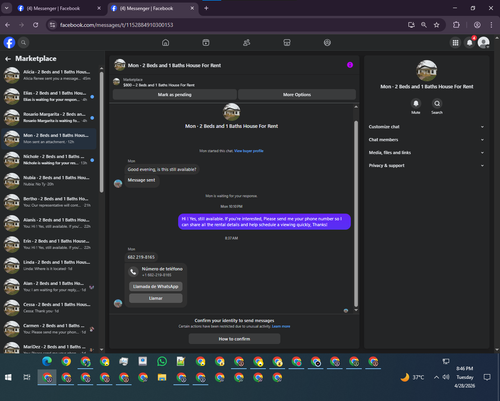Expand Privacy & support section
The width and height of the screenshot is (500, 401).
[x=426, y=166]
